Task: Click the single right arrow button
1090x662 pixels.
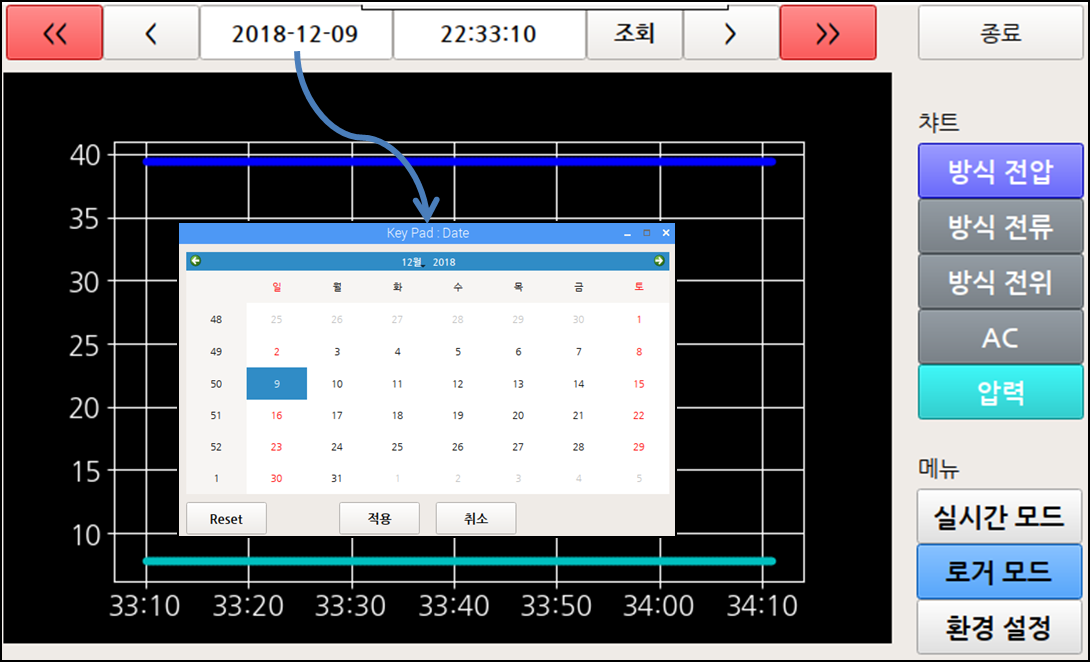Action: [730, 33]
